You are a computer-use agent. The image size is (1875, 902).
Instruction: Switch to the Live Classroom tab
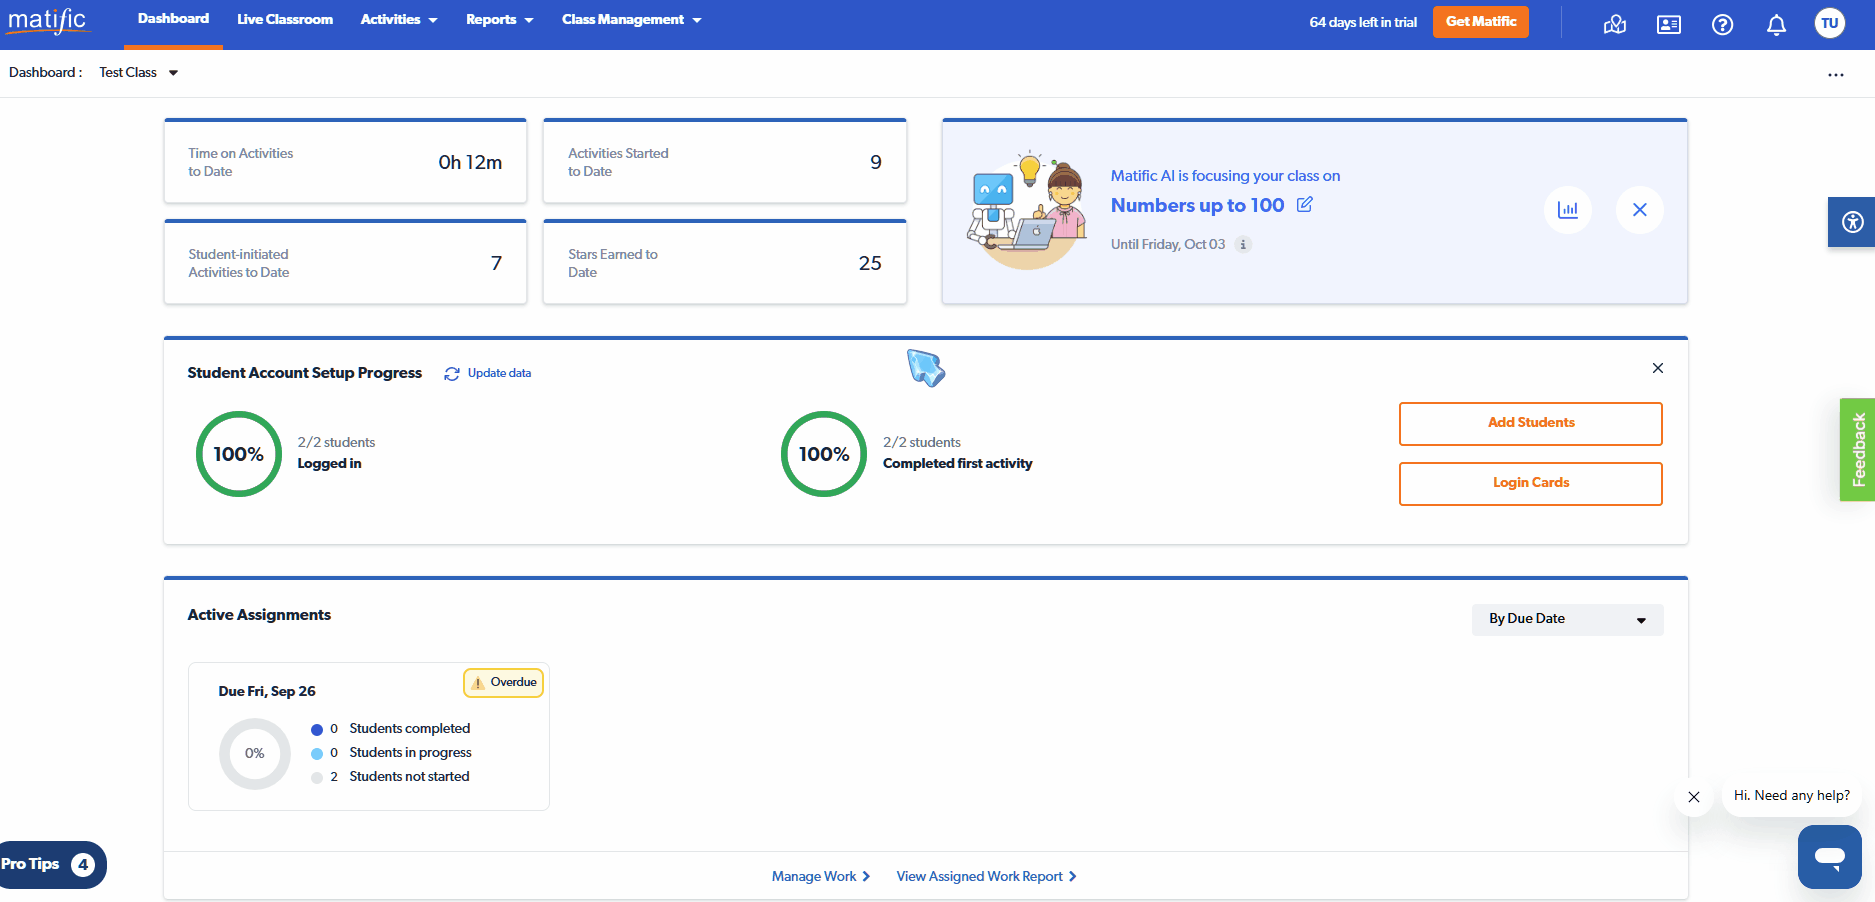tap(284, 19)
